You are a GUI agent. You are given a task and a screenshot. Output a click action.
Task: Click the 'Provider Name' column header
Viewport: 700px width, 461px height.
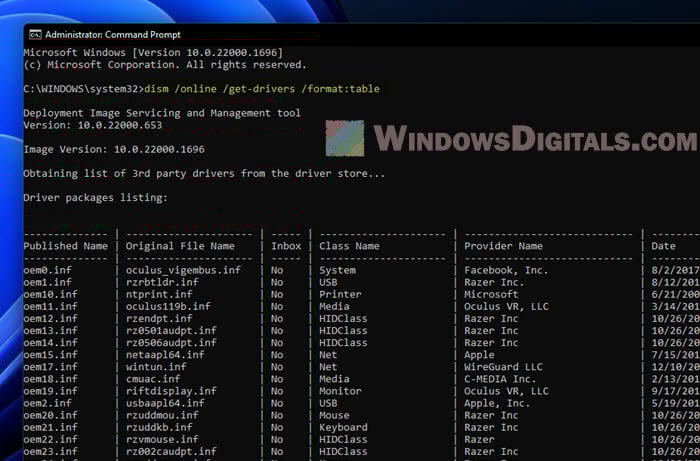[503, 246]
